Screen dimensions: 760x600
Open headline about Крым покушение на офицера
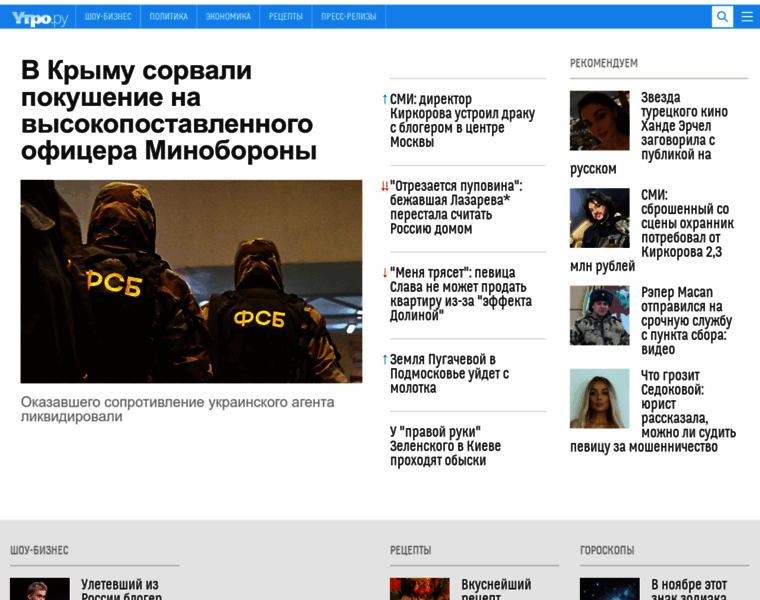(169, 110)
